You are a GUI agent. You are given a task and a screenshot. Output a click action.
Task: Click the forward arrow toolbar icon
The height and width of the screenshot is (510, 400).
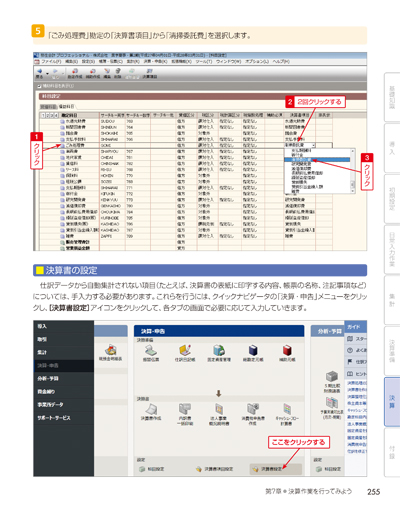click(55, 73)
